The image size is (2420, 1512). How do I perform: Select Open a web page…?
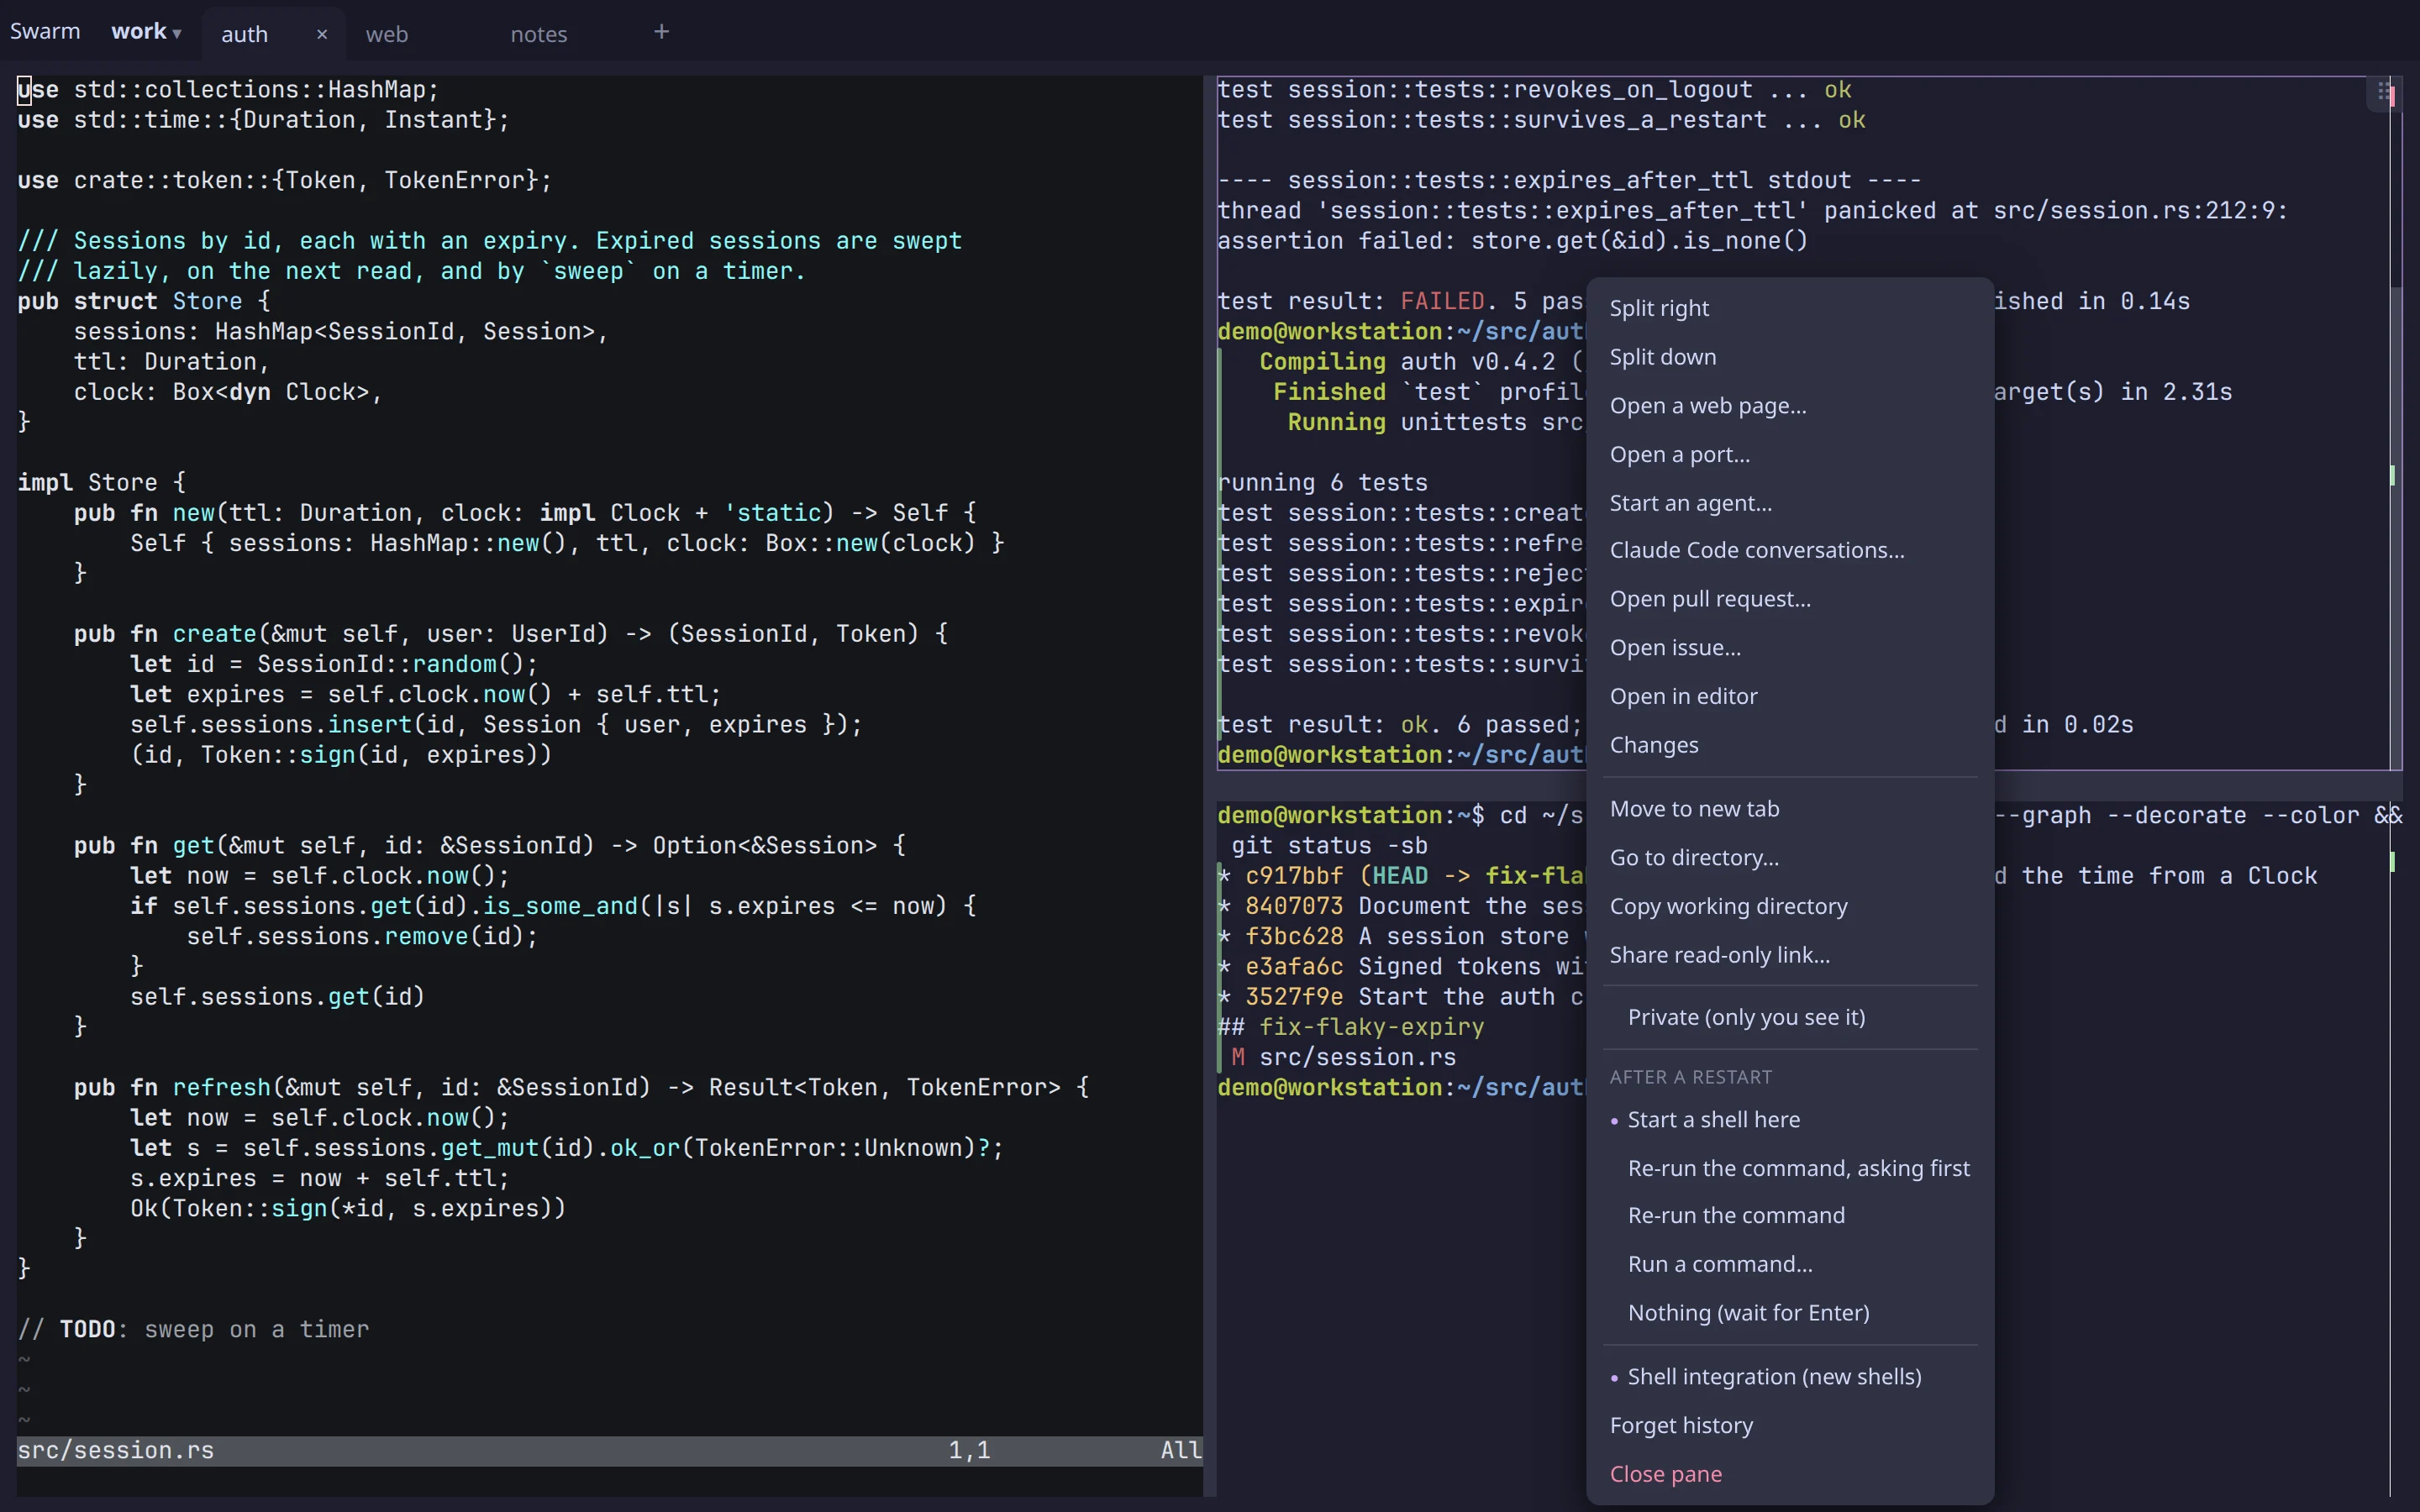(1790, 406)
